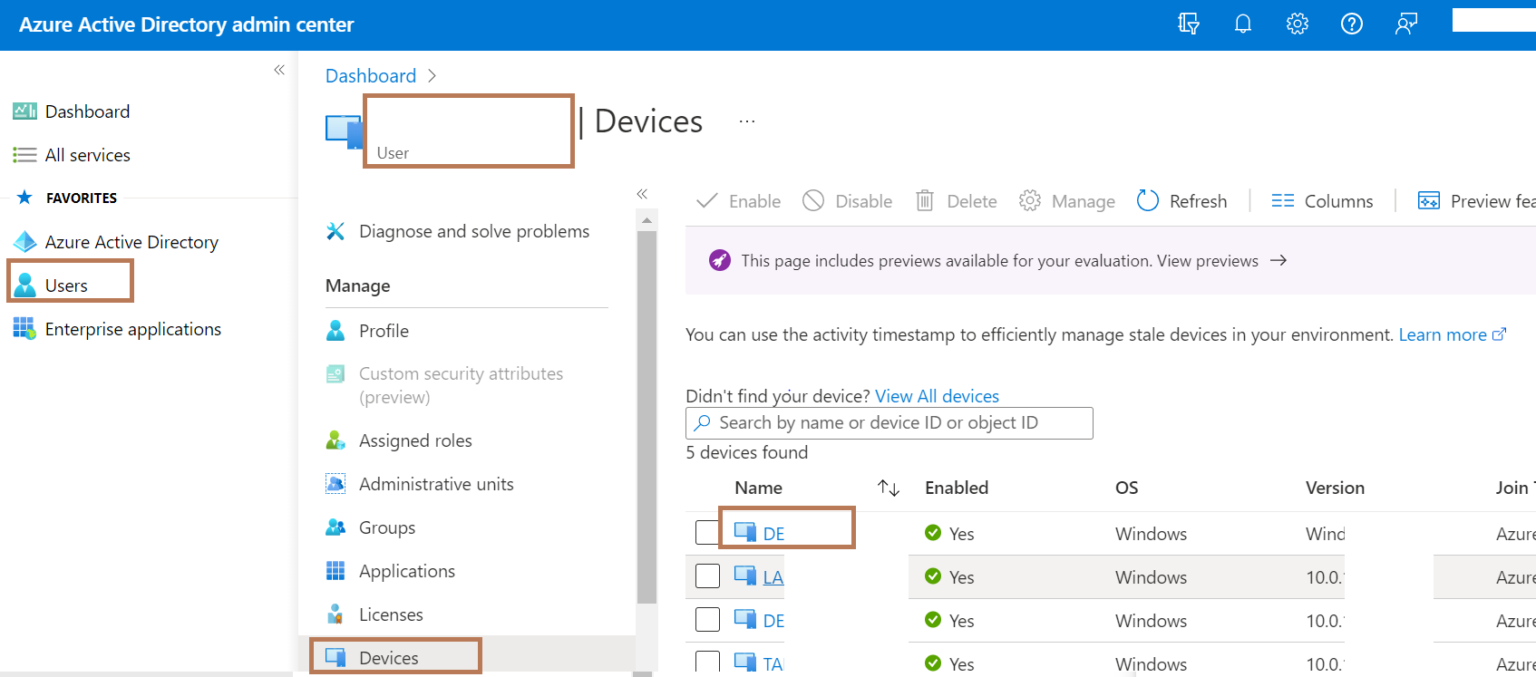Click the View All devices link
The image size is (1536, 677).
point(937,395)
